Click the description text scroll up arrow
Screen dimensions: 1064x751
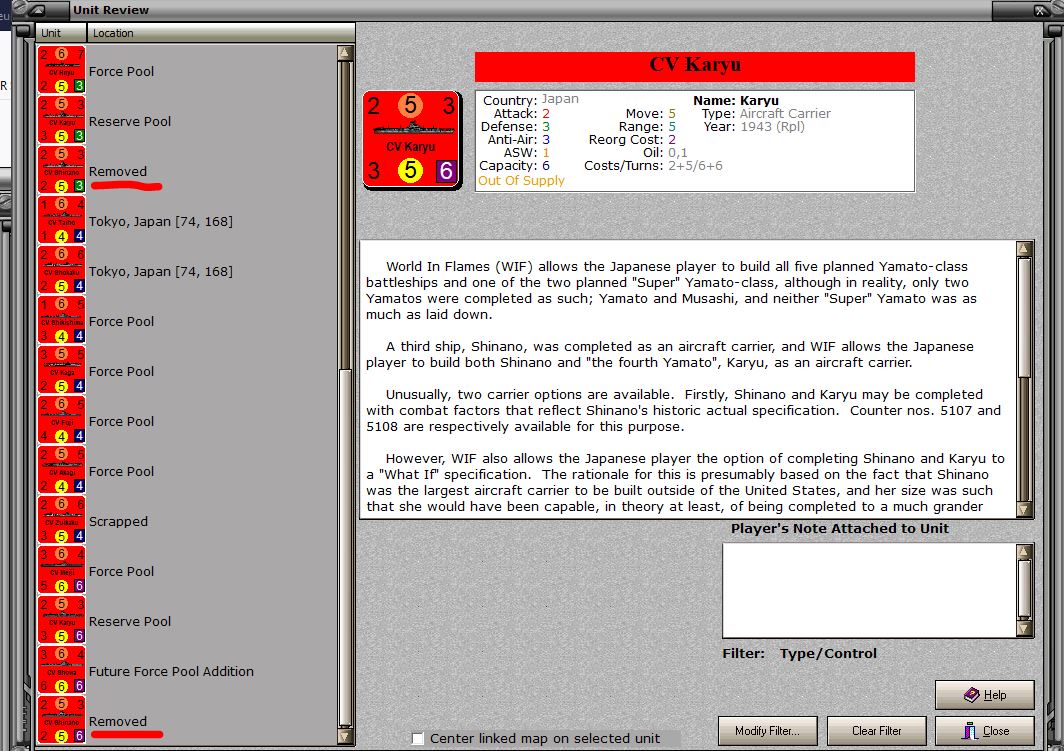(1025, 249)
